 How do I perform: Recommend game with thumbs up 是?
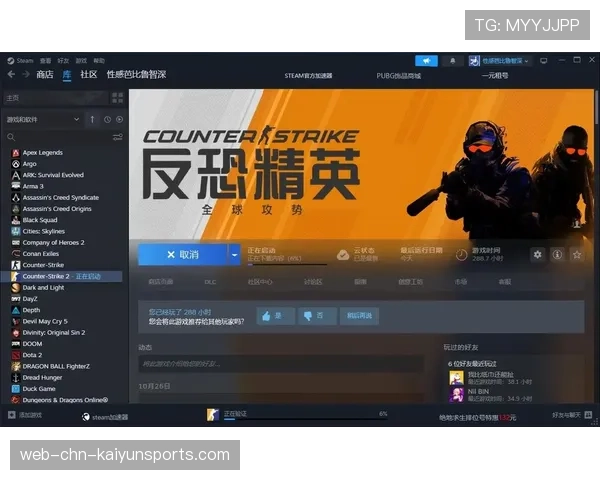[276, 316]
